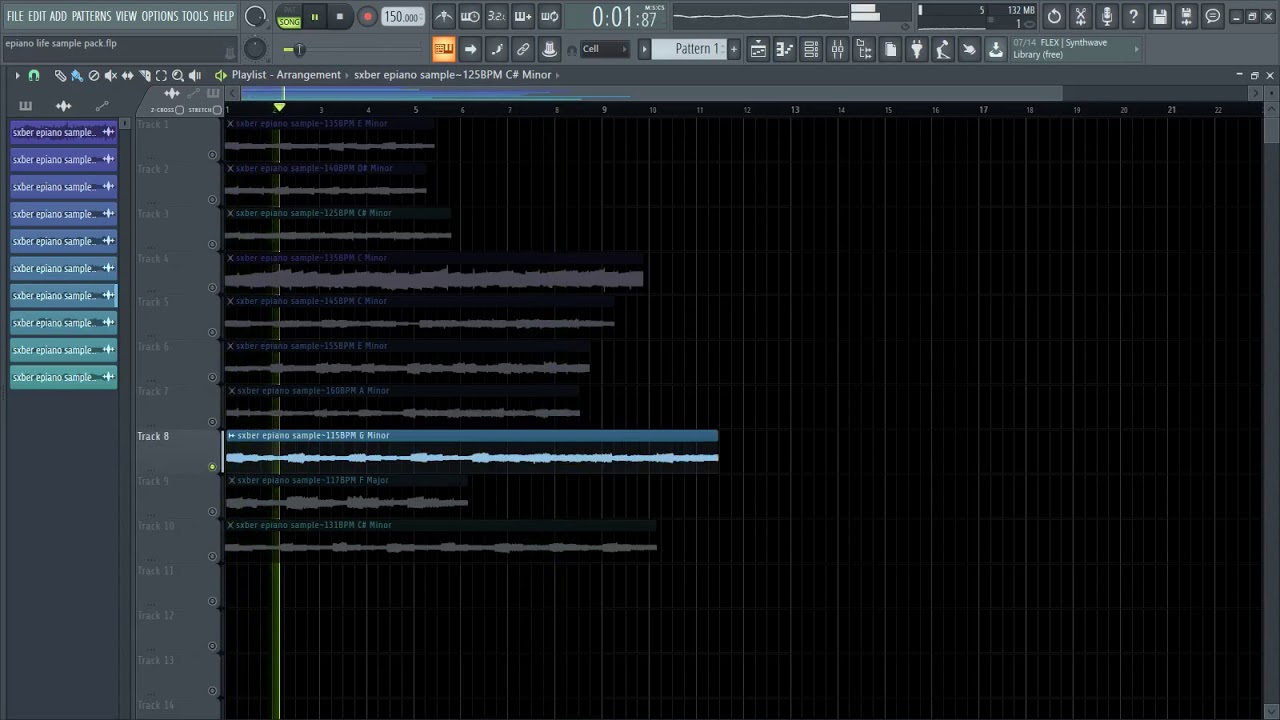This screenshot has width=1280, height=720.
Task: Toggle the STRETCH checkbox
Action: [x=217, y=110]
